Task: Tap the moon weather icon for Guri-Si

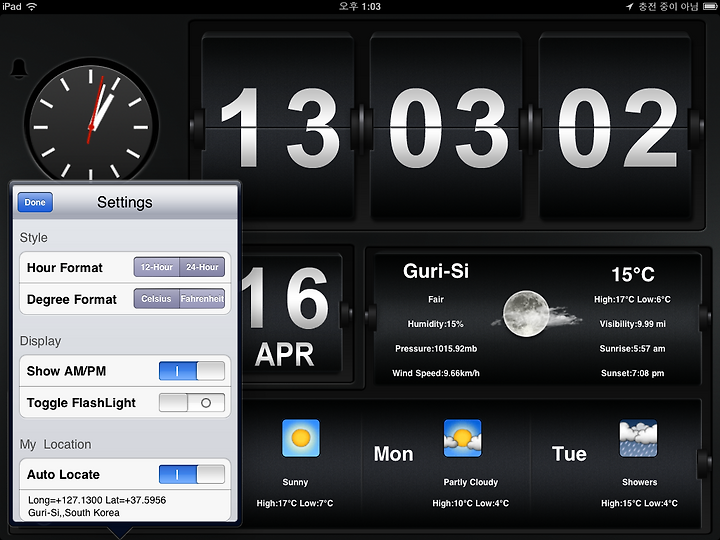Action: pyautogui.click(x=526, y=314)
